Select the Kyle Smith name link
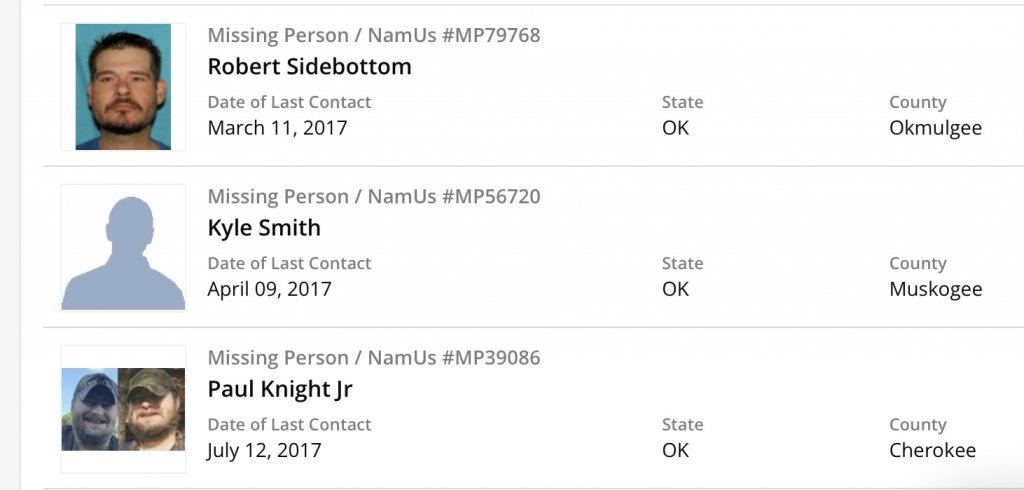The image size is (1024, 490). [x=264, y=228]
